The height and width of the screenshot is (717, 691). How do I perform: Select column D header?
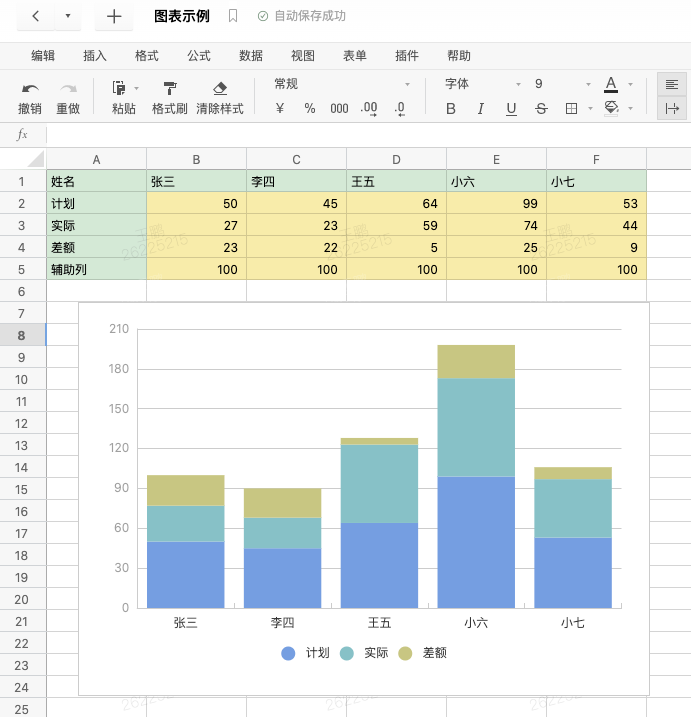click(396, 160)
